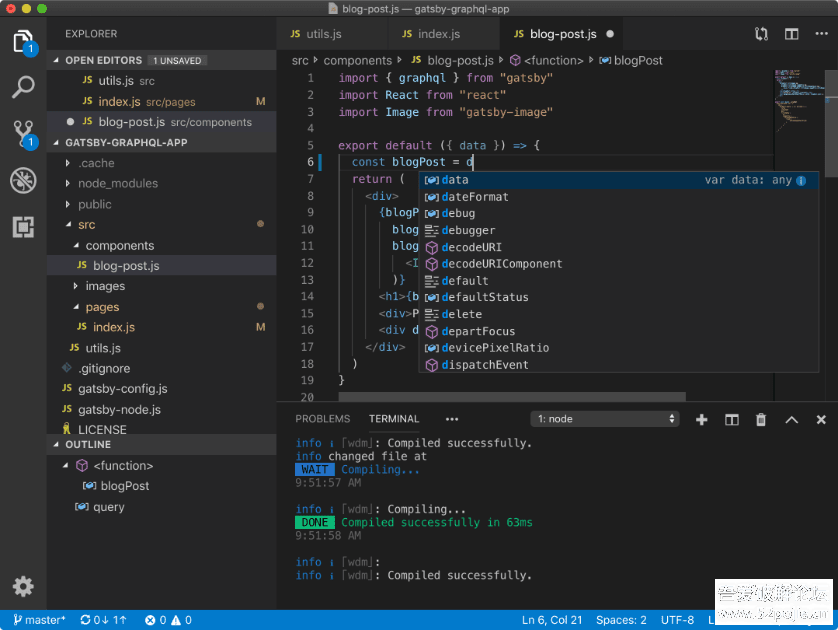Open the Manage gear icon
This screenshot has width=838, height=630.
pos(23,586)
